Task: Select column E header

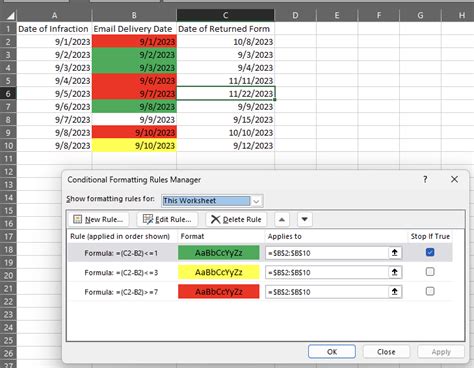Action: pos(337,15)
